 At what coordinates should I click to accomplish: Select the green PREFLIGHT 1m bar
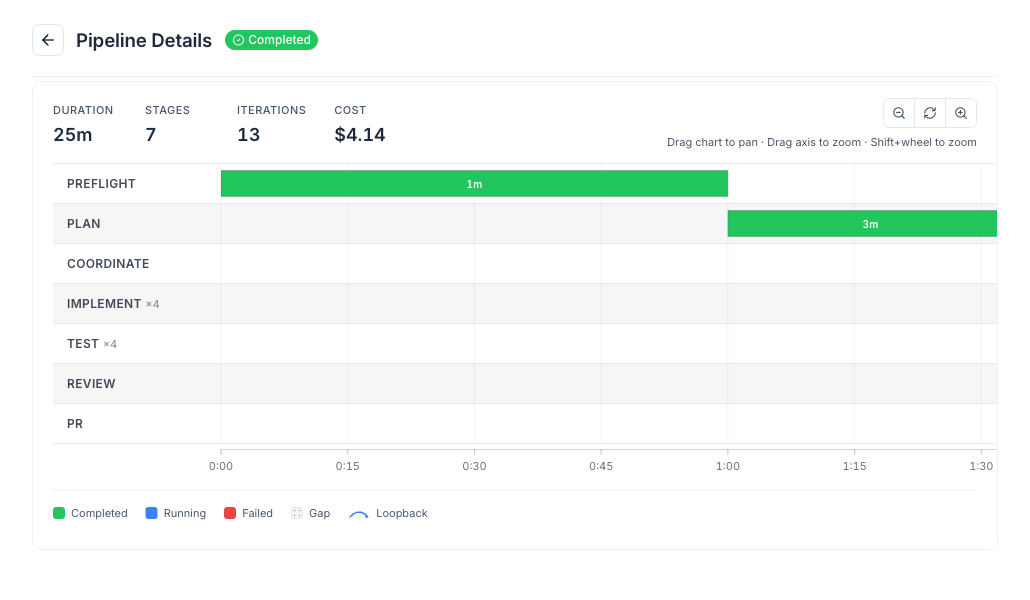474,184
